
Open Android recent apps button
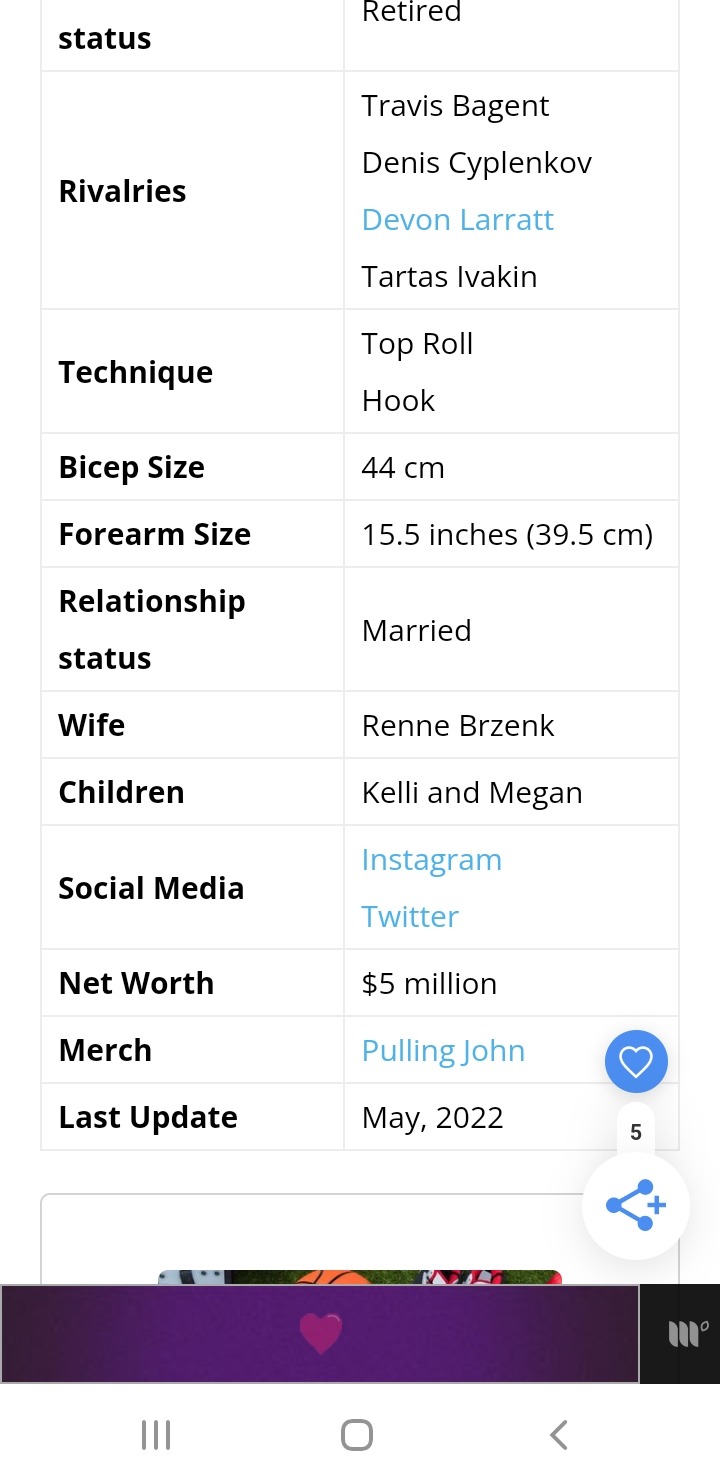click(x=156, y=1435)
